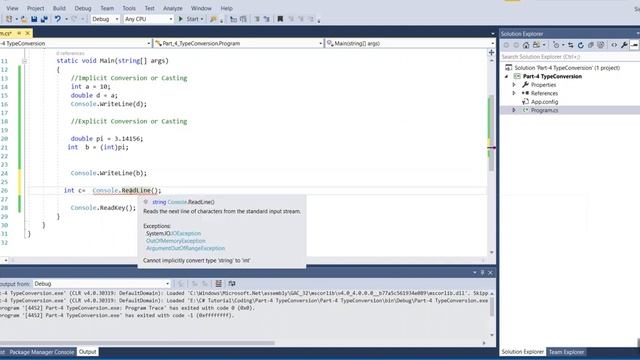Click the Output panel auto-hide pin
This screenshot has width=640, height=360.
[x=482, y=272]
